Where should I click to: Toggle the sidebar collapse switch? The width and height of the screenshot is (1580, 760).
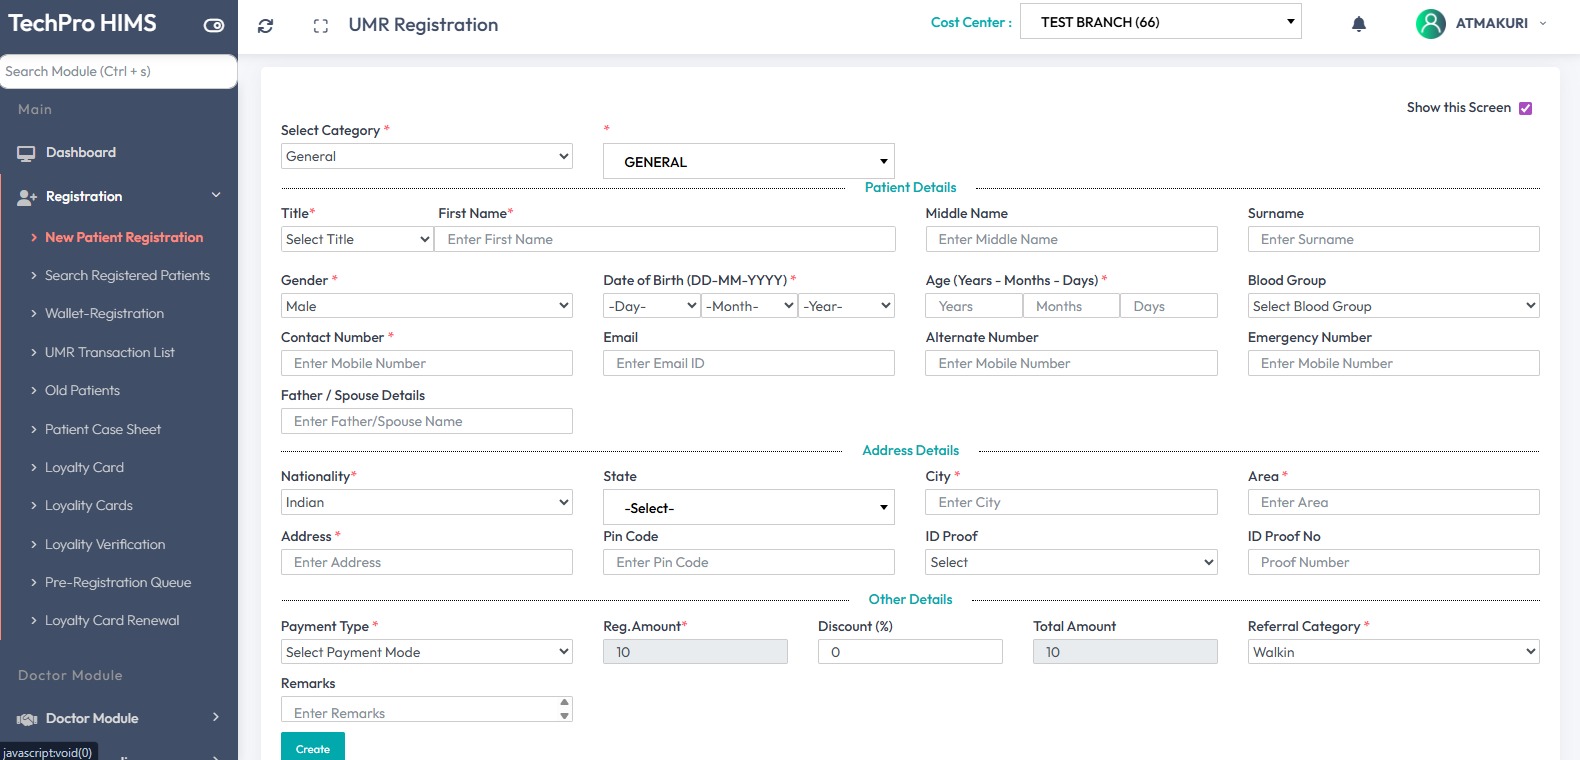point(214,25)
